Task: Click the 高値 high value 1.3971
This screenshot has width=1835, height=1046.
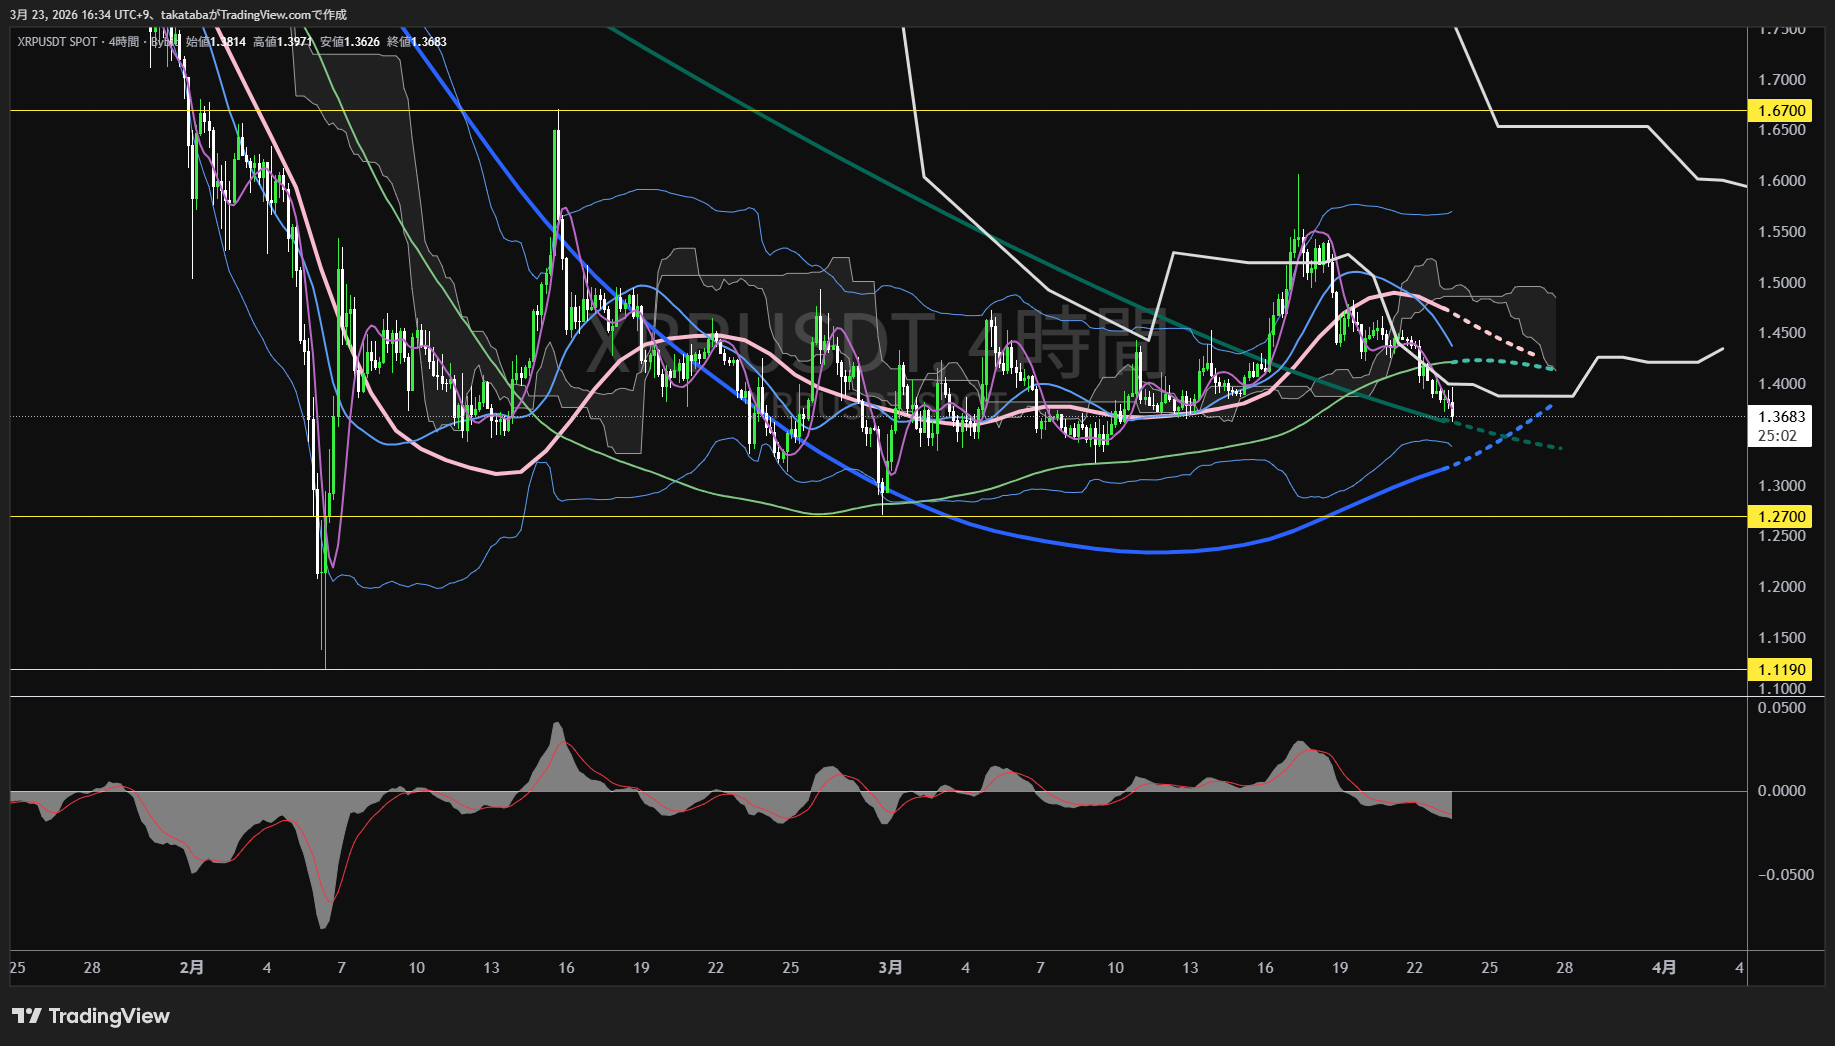Action: click(x=295, y=42)
